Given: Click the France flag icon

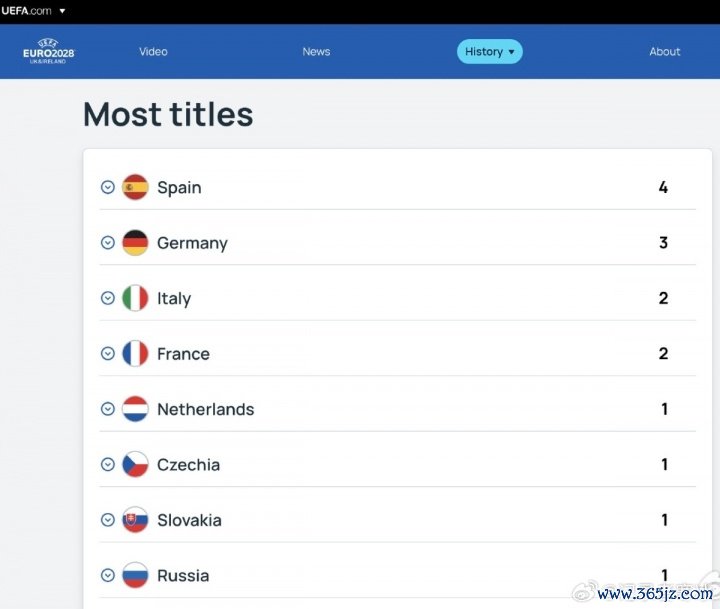Looking at the screenshot, I should [x=135, y=354].
